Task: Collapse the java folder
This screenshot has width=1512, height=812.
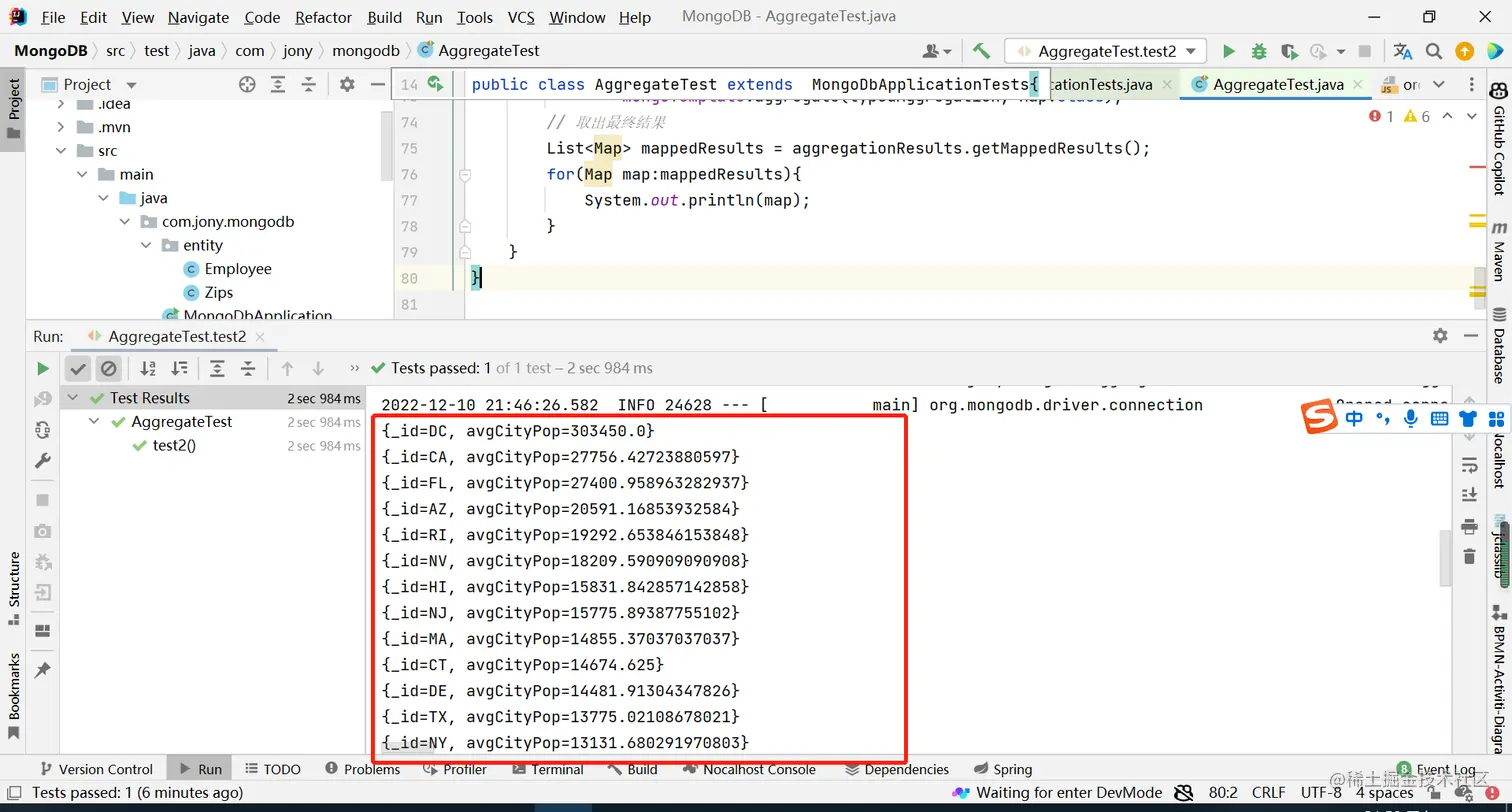Action: click(103, 198)
